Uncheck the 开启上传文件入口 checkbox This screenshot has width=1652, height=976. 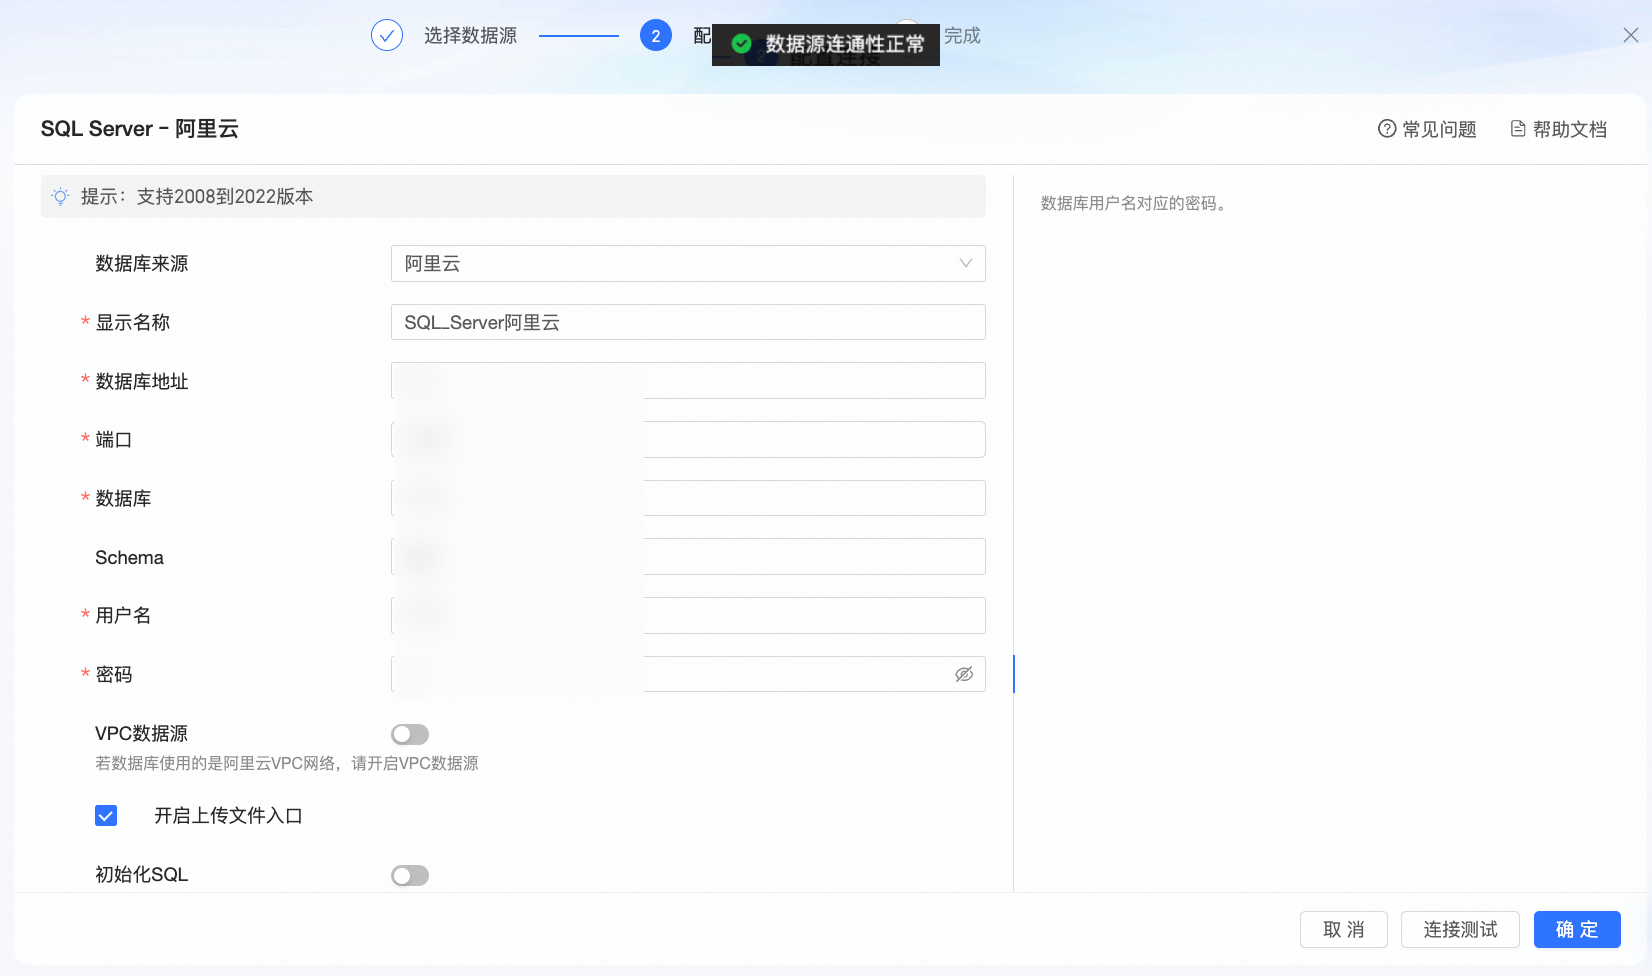[106, 816]
